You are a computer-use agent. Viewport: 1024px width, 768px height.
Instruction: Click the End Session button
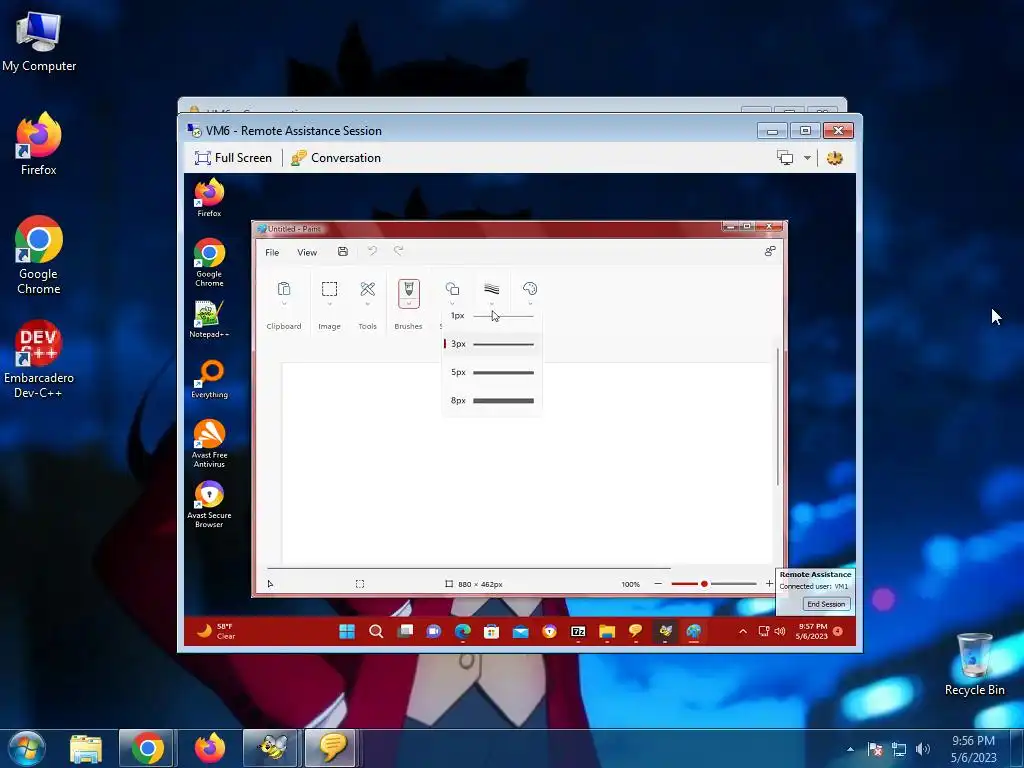coord(826,604)
